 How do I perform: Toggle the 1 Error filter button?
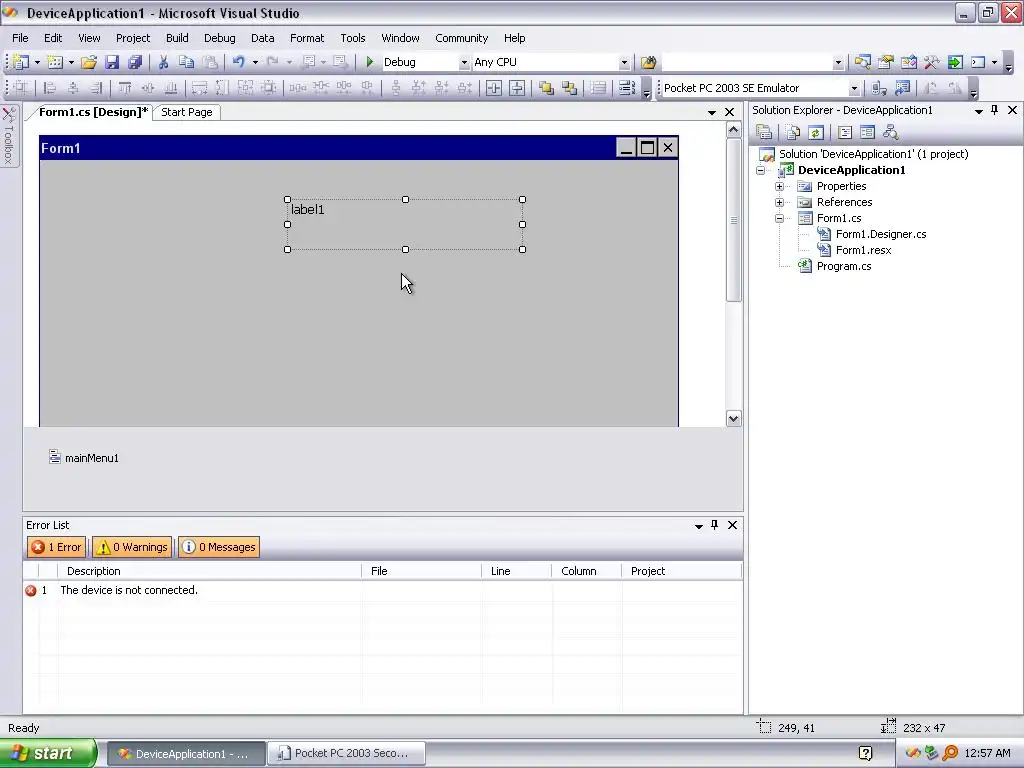(57, 547)
